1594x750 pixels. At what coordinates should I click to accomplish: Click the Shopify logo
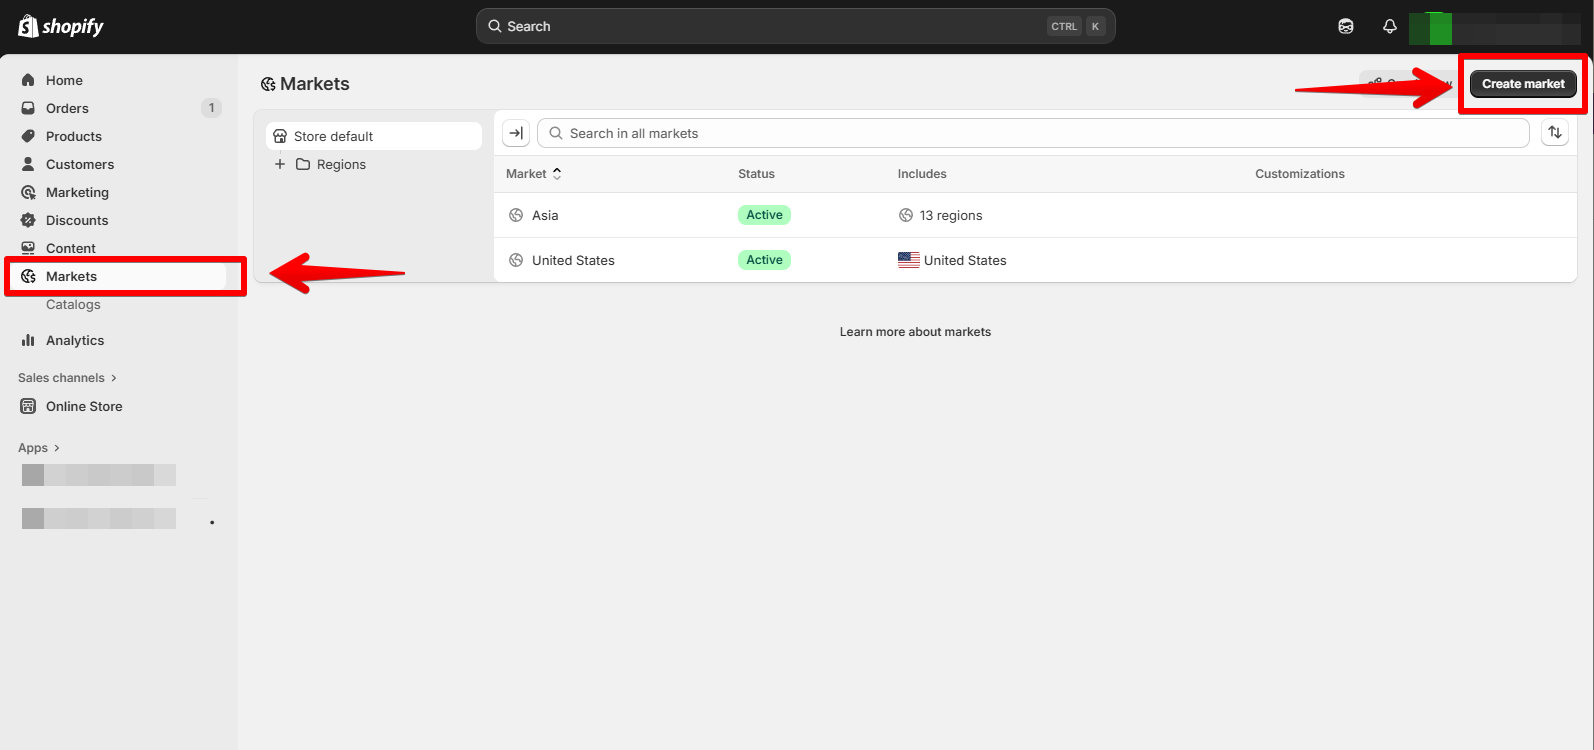[61, 26]
